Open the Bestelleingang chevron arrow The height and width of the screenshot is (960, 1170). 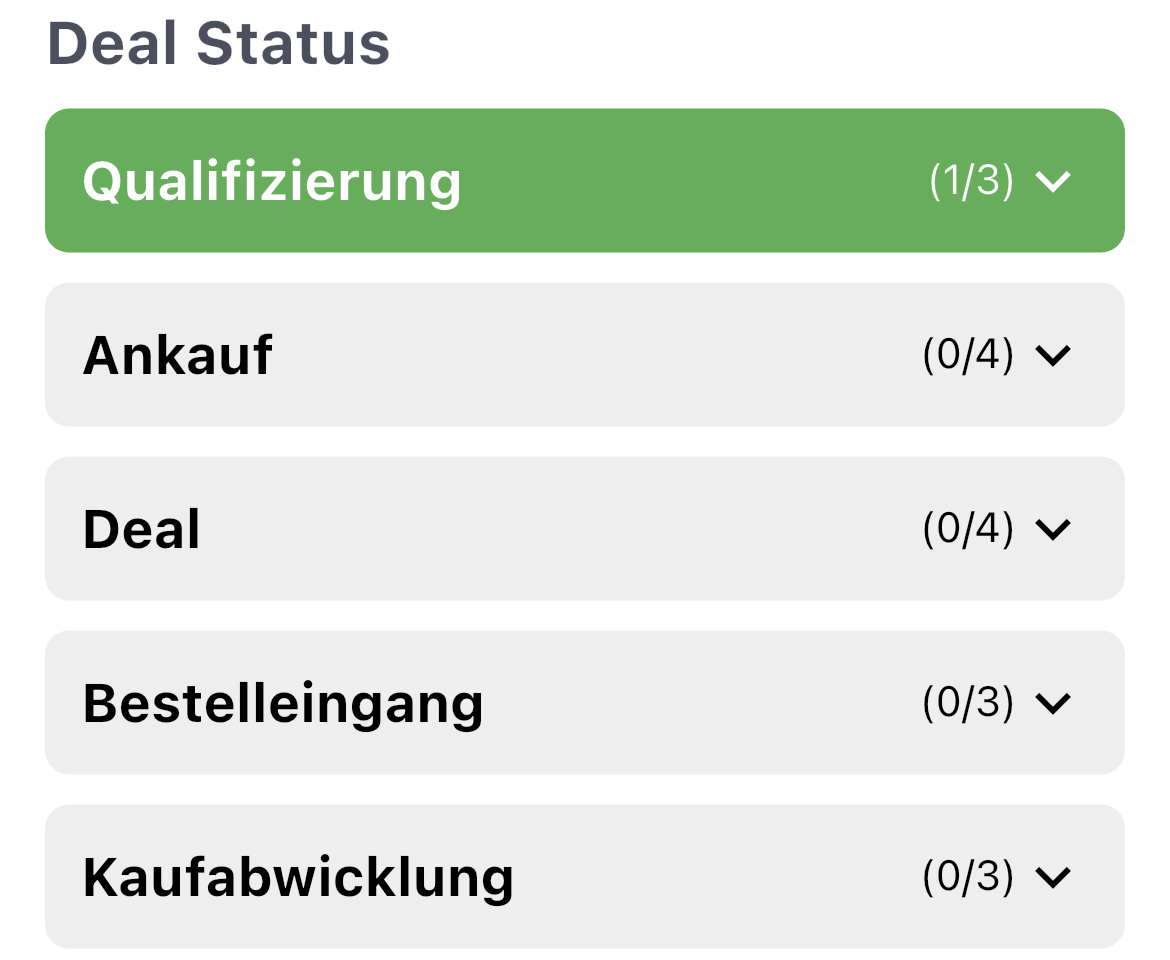pos(1053,703)
